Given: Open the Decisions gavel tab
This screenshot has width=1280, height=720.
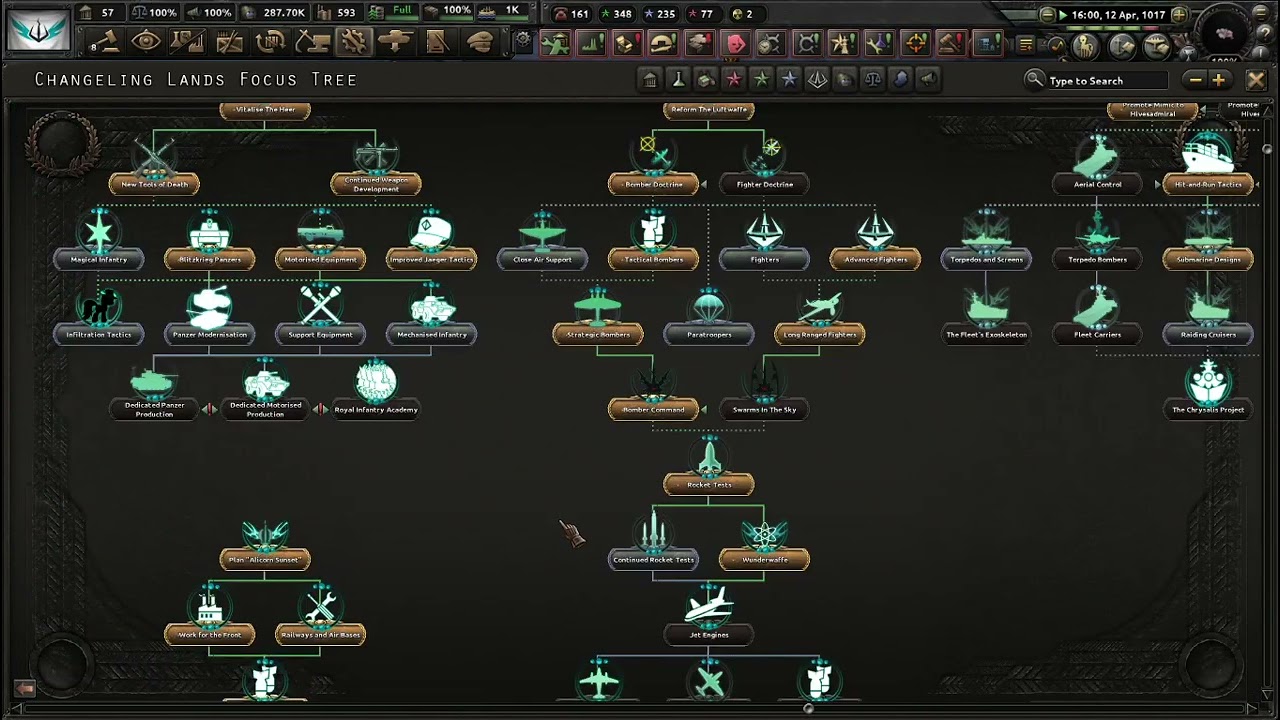Looking at the screenshot, I should coord(105,41).
